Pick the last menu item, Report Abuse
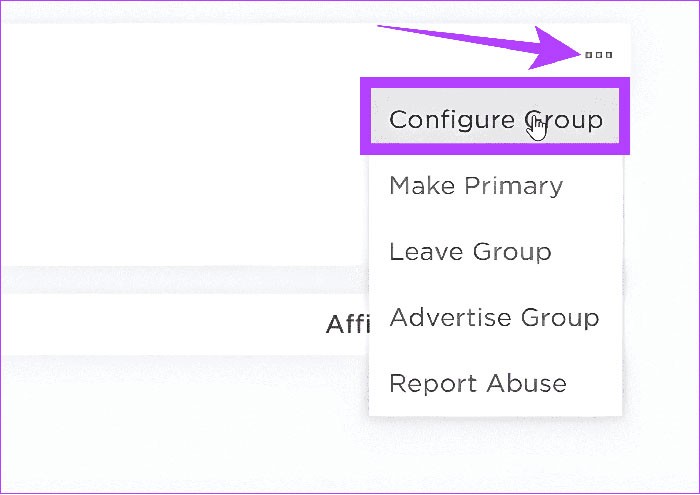700x495 pixels. [x=477, y=383]
